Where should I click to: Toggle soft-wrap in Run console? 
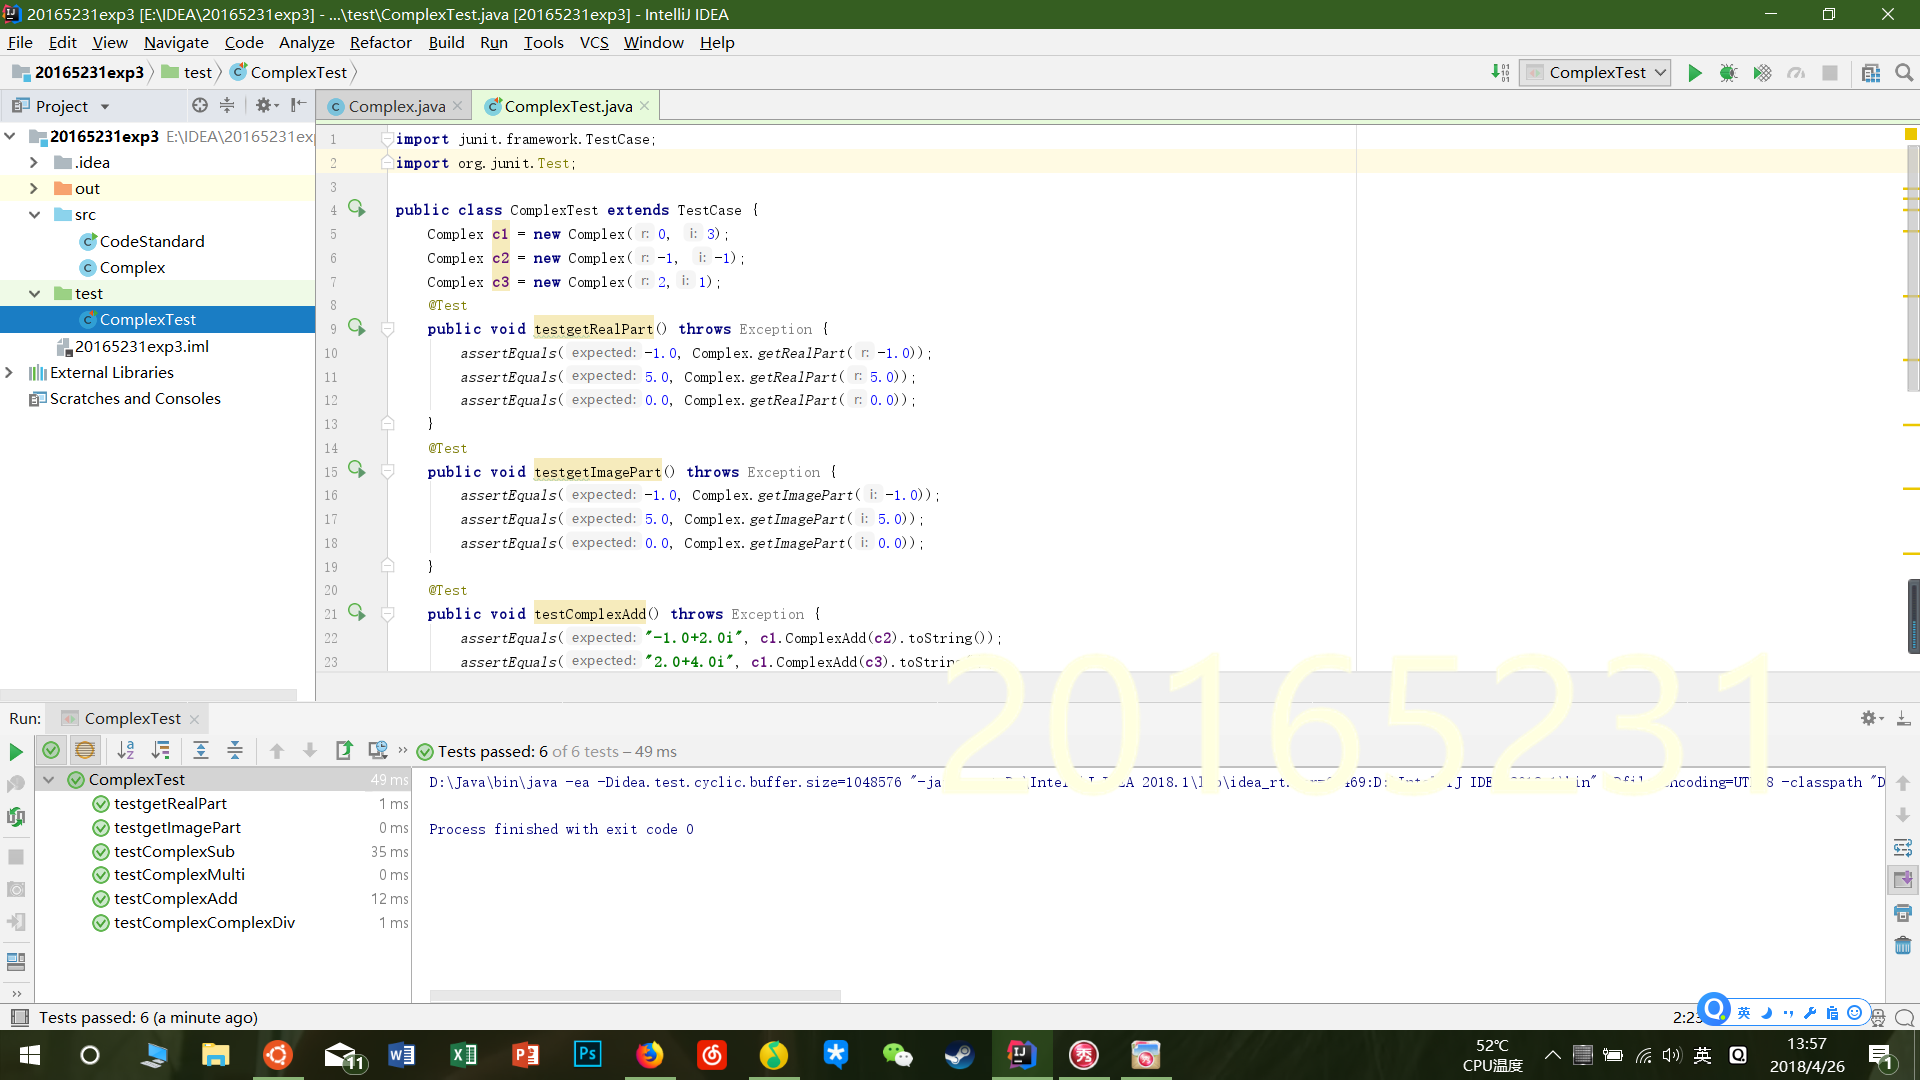tap(1903, 848)
